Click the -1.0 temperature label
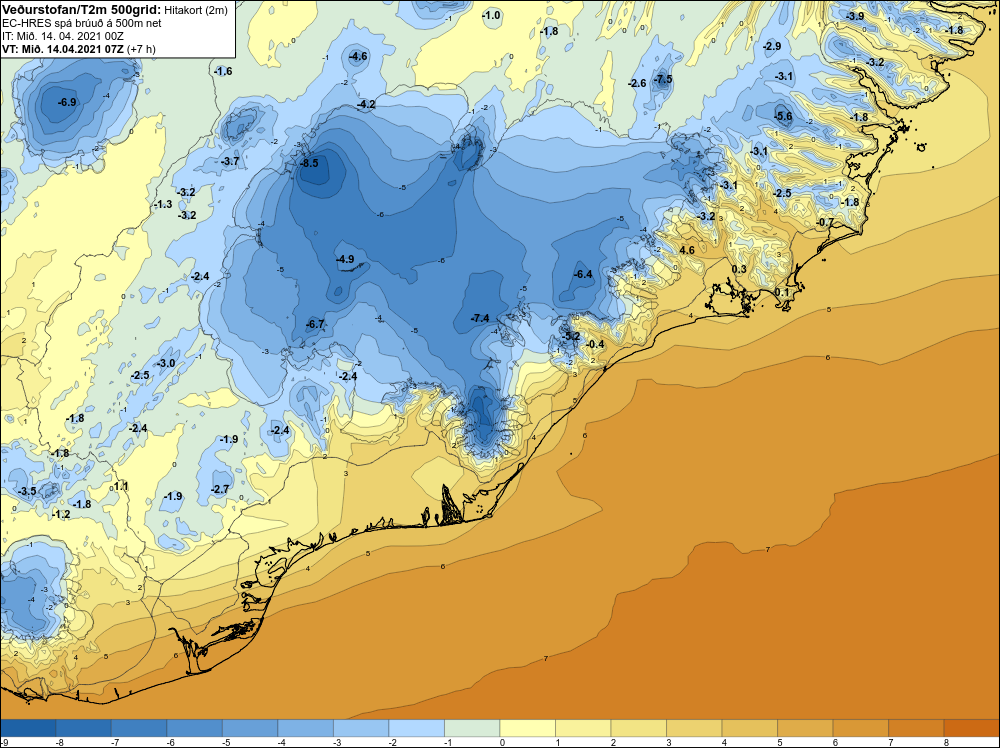The width and height of the screenshot is (1000, 748). 491,15
